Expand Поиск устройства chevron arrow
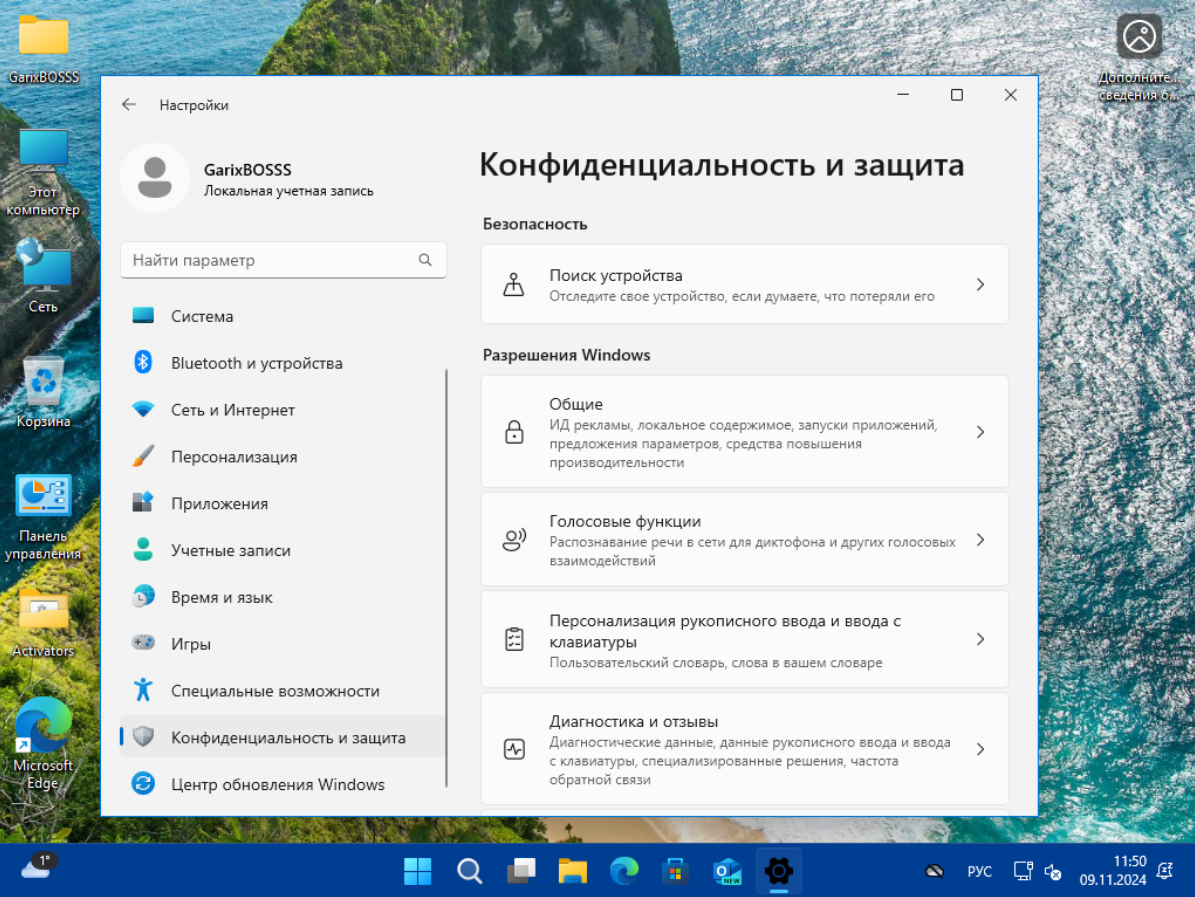This screenshot has height=897, width=1195. (980, 285)
